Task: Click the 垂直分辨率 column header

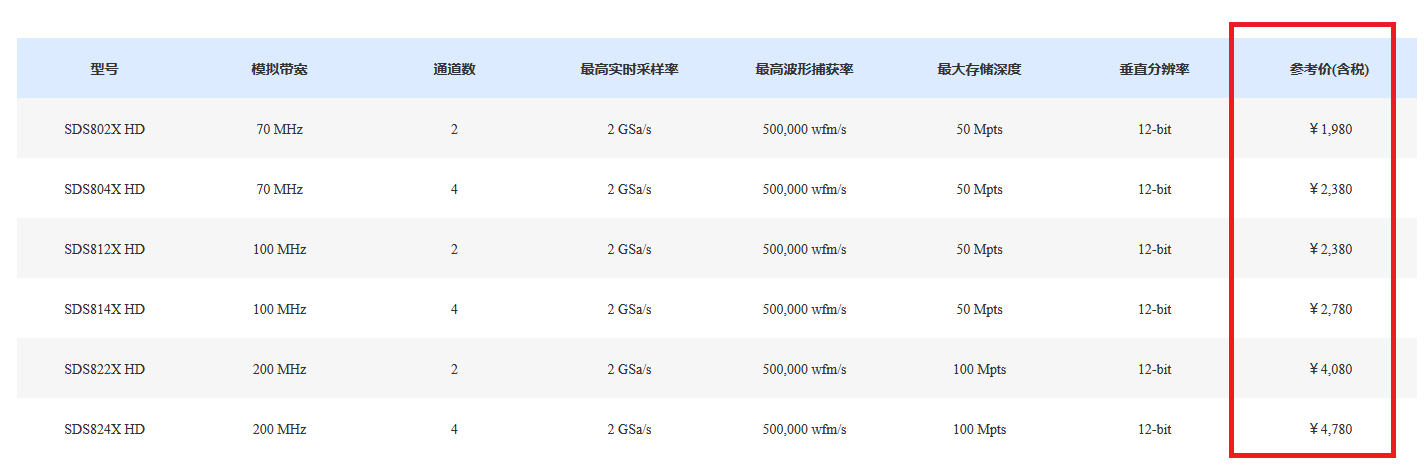Action: pos(1154,69)
